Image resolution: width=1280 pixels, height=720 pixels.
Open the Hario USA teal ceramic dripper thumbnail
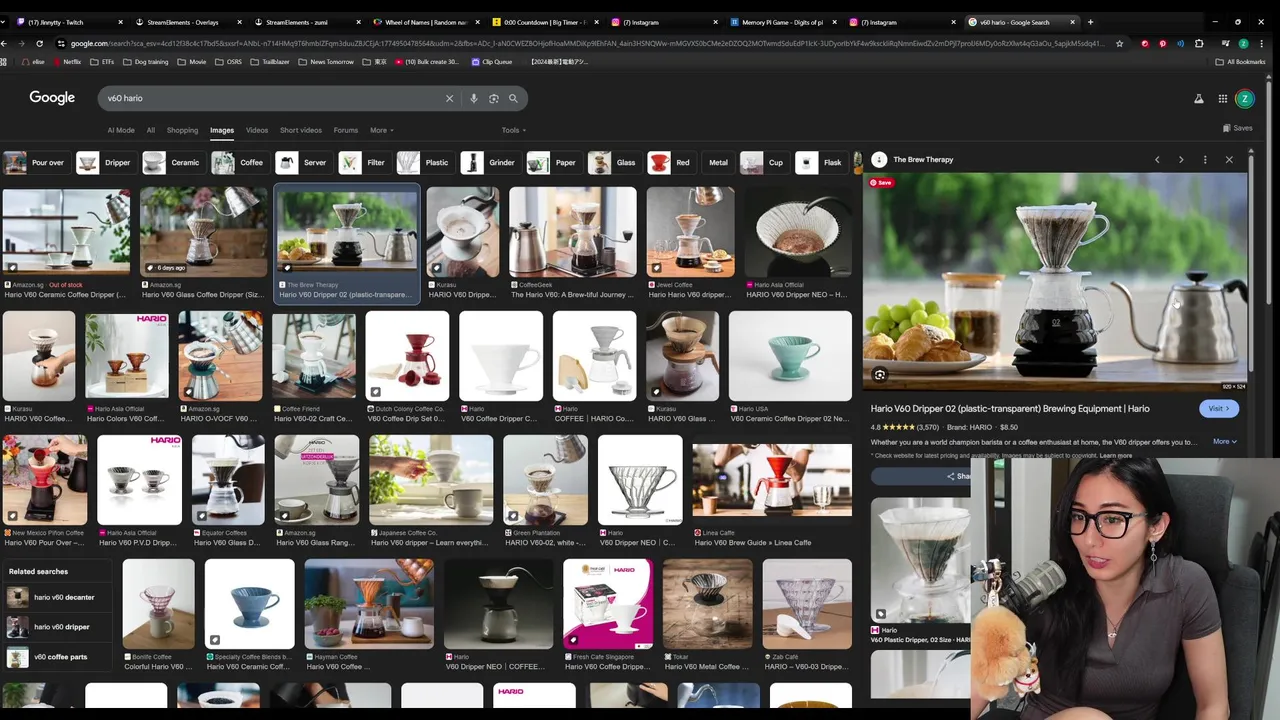[790, 356]
